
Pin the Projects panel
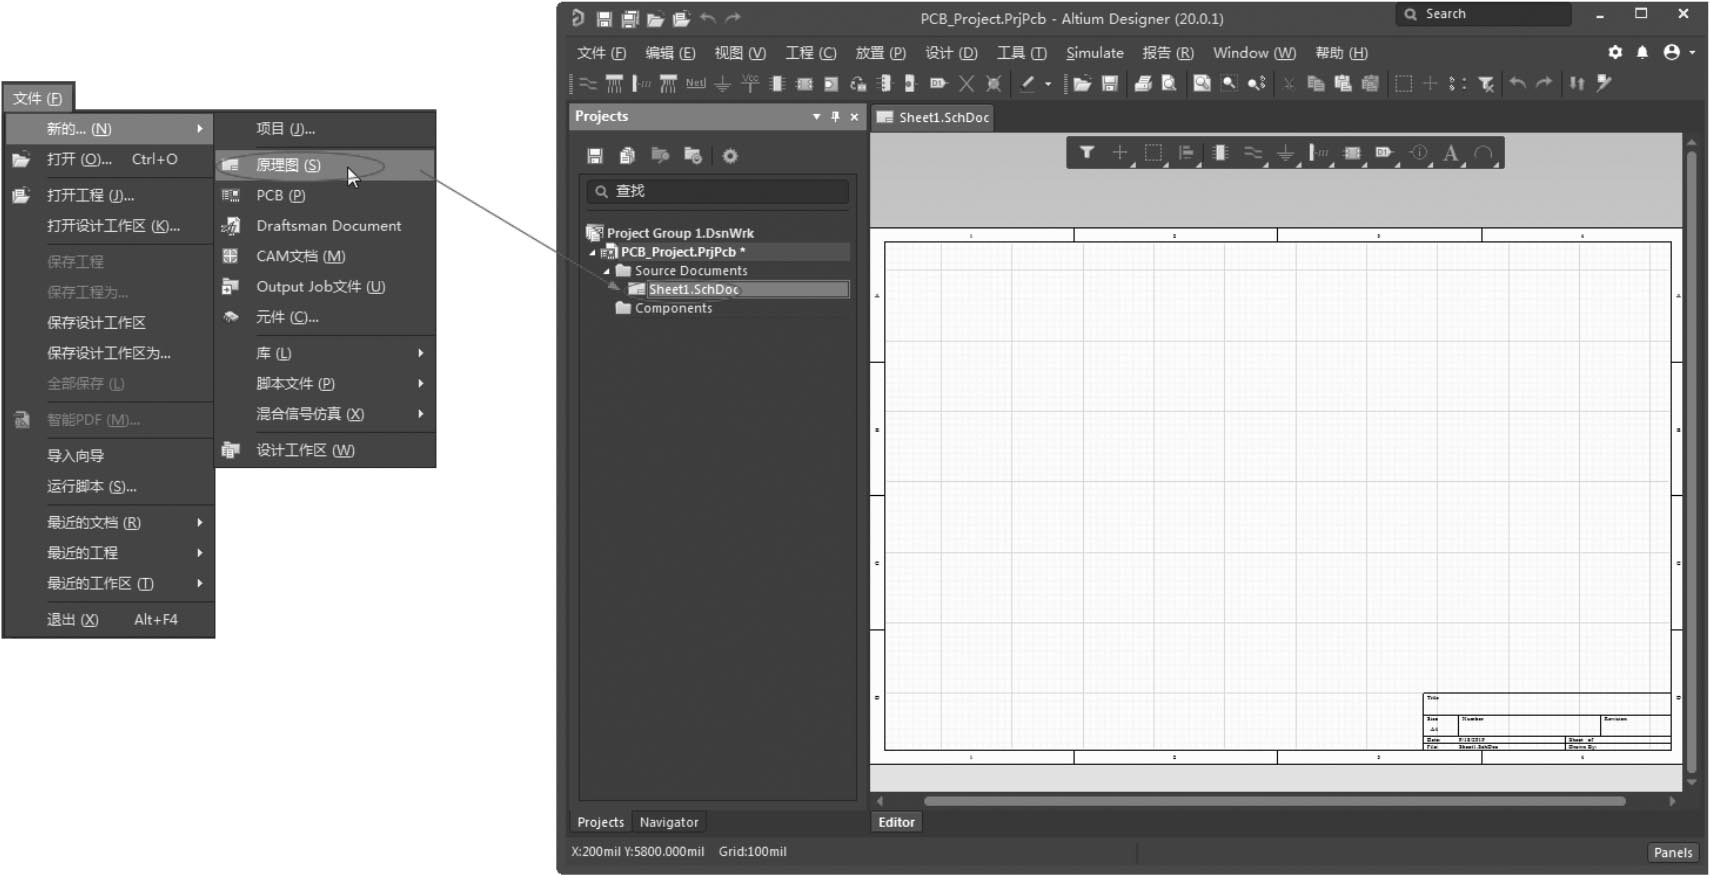tap(835, 117)
